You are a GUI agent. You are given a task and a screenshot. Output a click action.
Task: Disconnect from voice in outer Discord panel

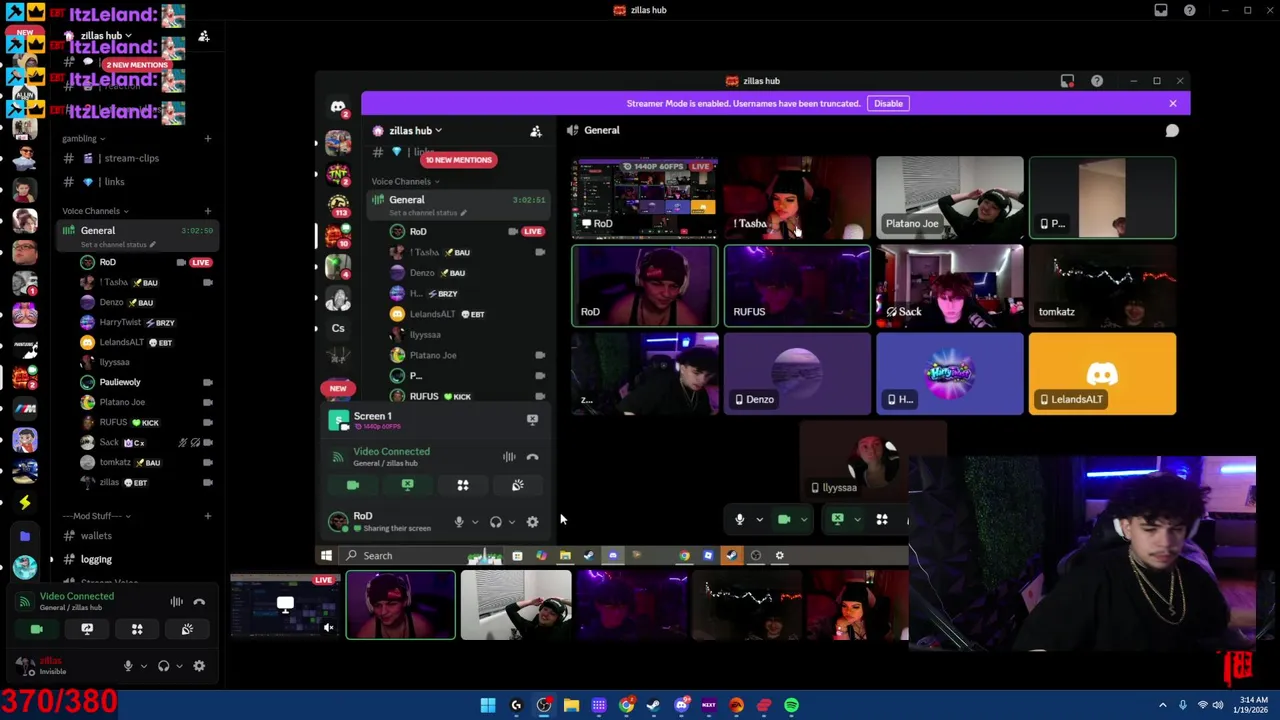[199, 602]
